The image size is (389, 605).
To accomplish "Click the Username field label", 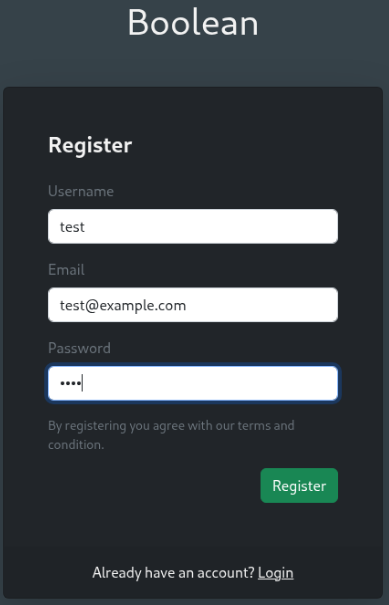I will 81,191.
